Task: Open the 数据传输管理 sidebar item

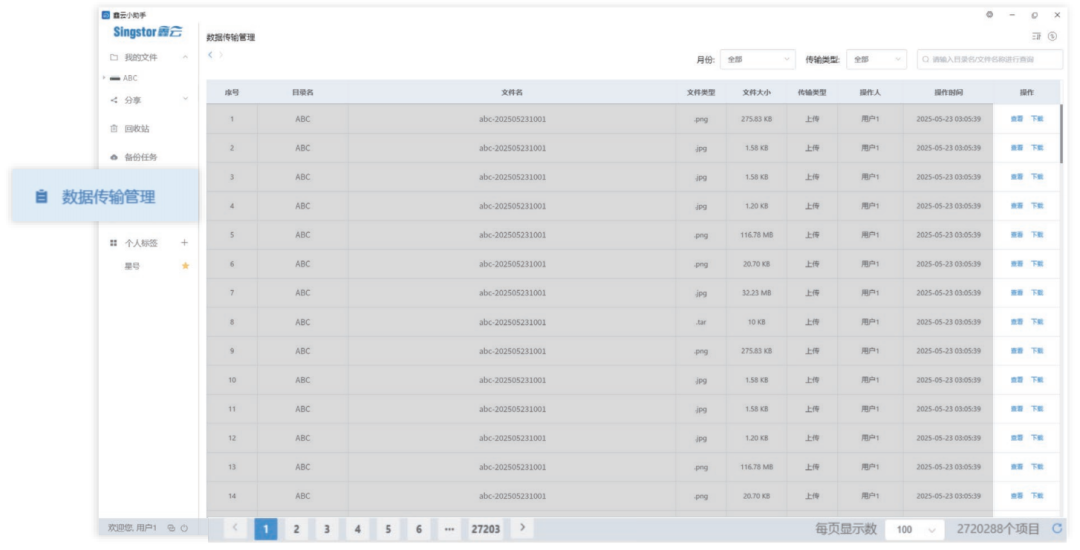Action: [105, 196]
